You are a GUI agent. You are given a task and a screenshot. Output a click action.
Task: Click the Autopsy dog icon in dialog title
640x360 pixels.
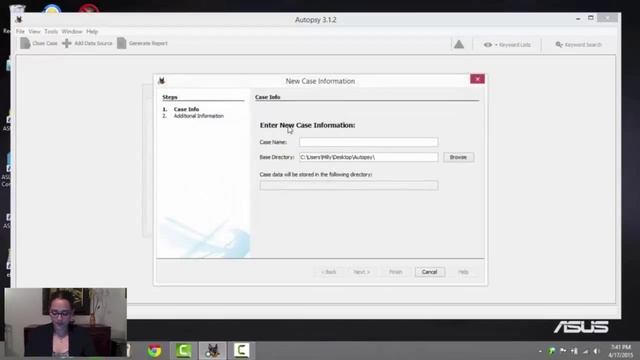162,81
